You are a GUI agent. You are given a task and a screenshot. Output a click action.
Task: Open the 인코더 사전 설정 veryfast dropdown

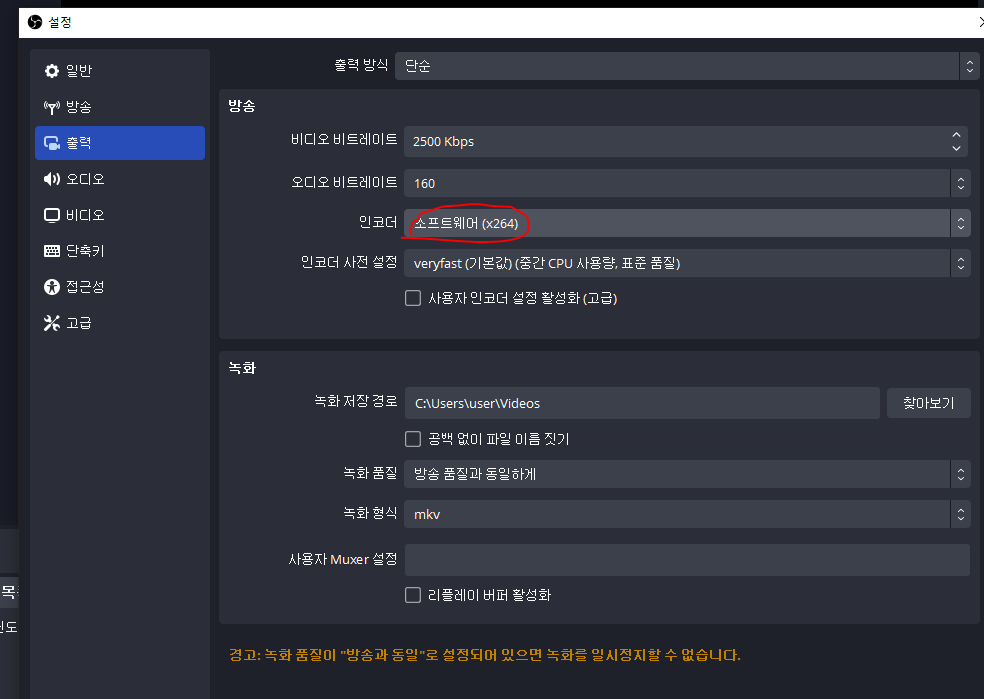(x=687, y=263)
